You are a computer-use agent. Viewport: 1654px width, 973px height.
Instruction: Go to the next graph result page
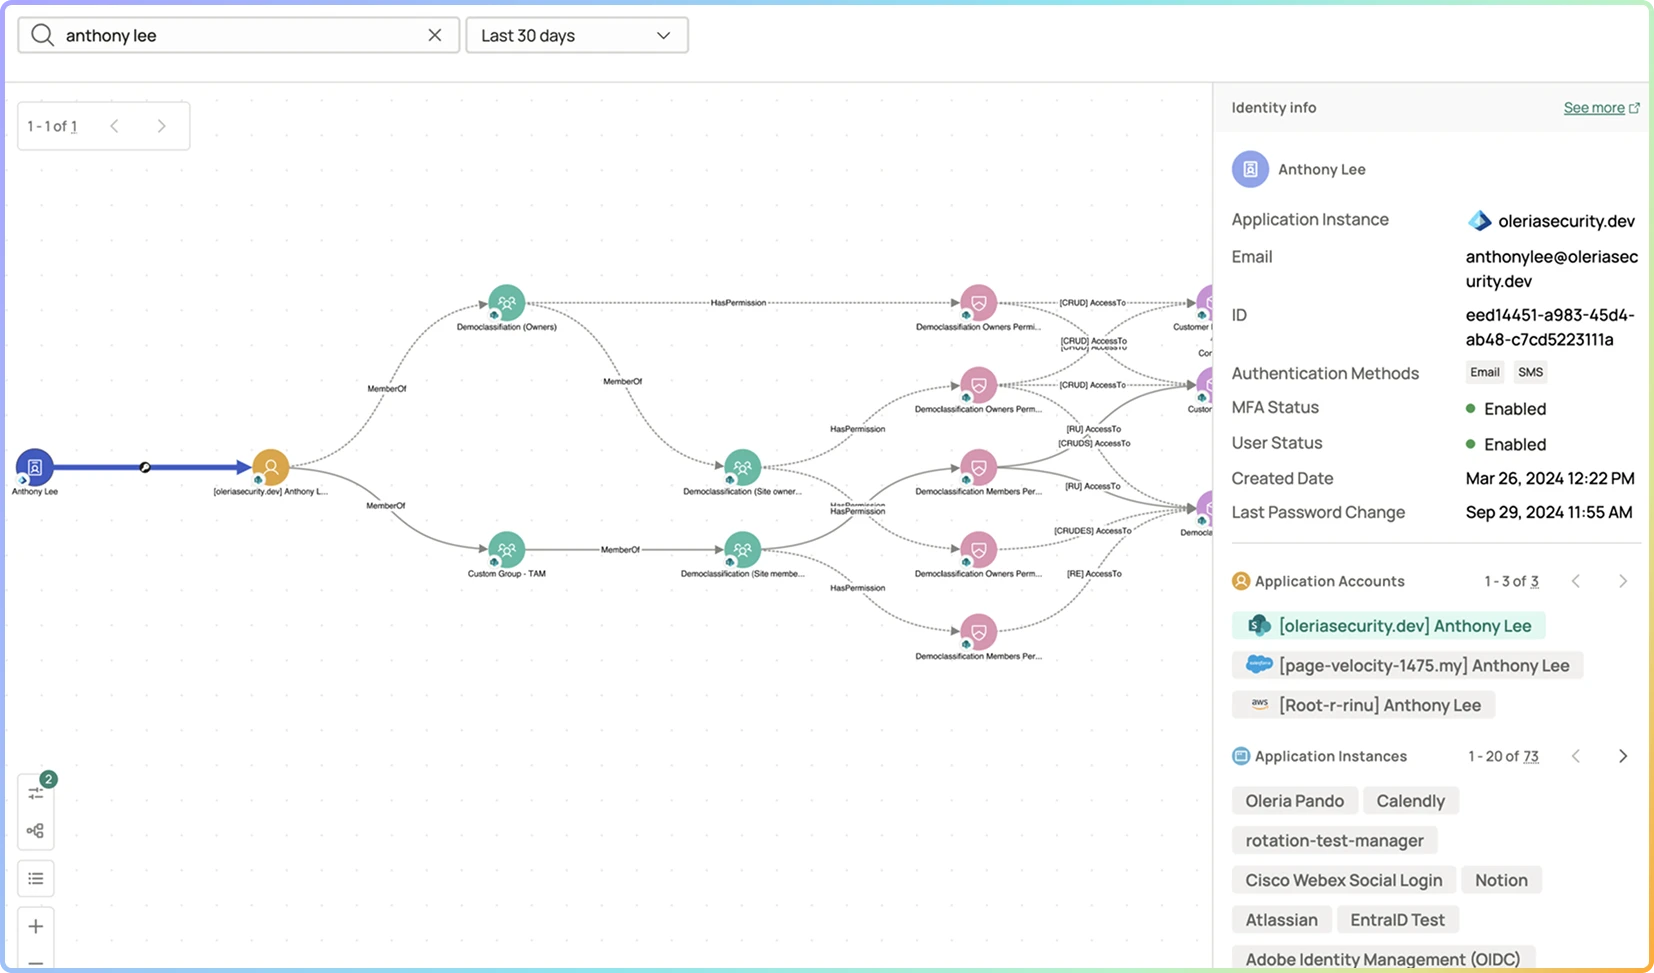coord(162,126)
